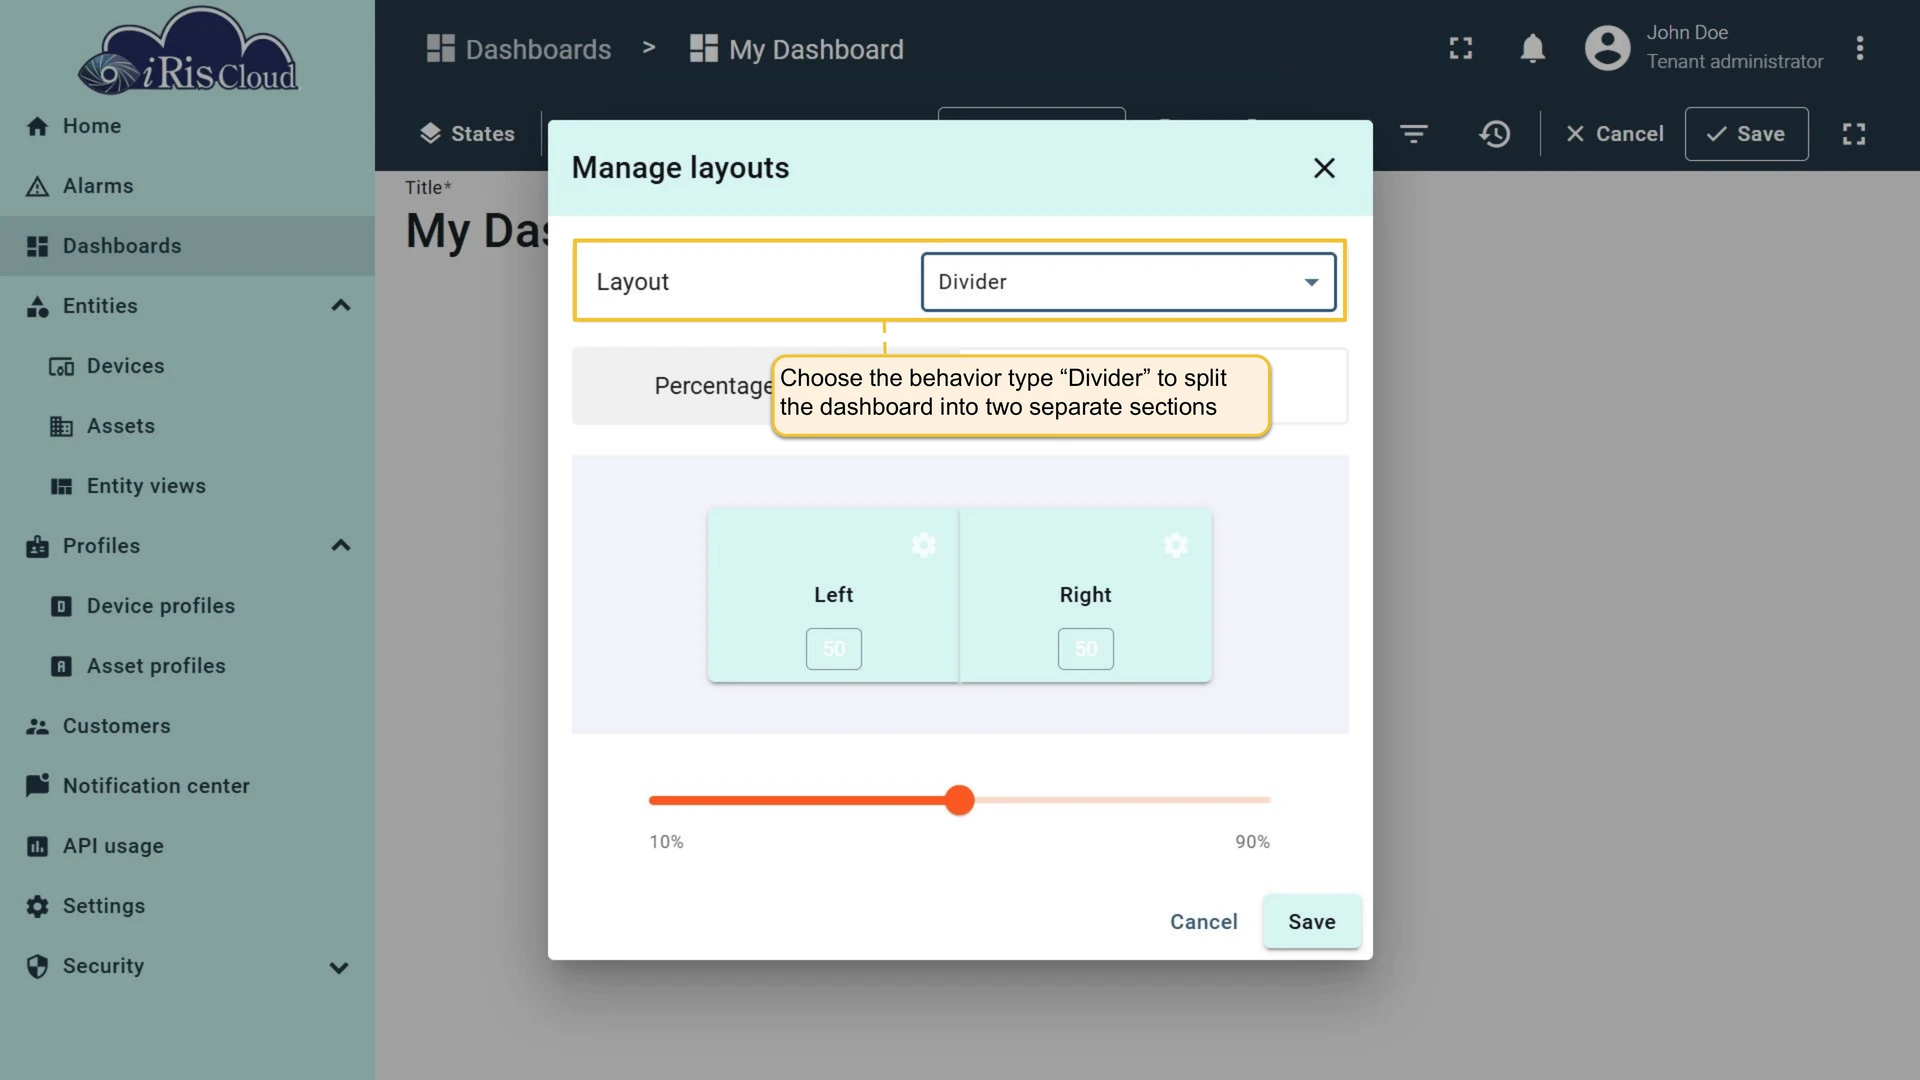The height and width of the screenshot is (1080, 1920).
Task: Save dashboard from top toolbar
Action: click(x=1746, y=134)
